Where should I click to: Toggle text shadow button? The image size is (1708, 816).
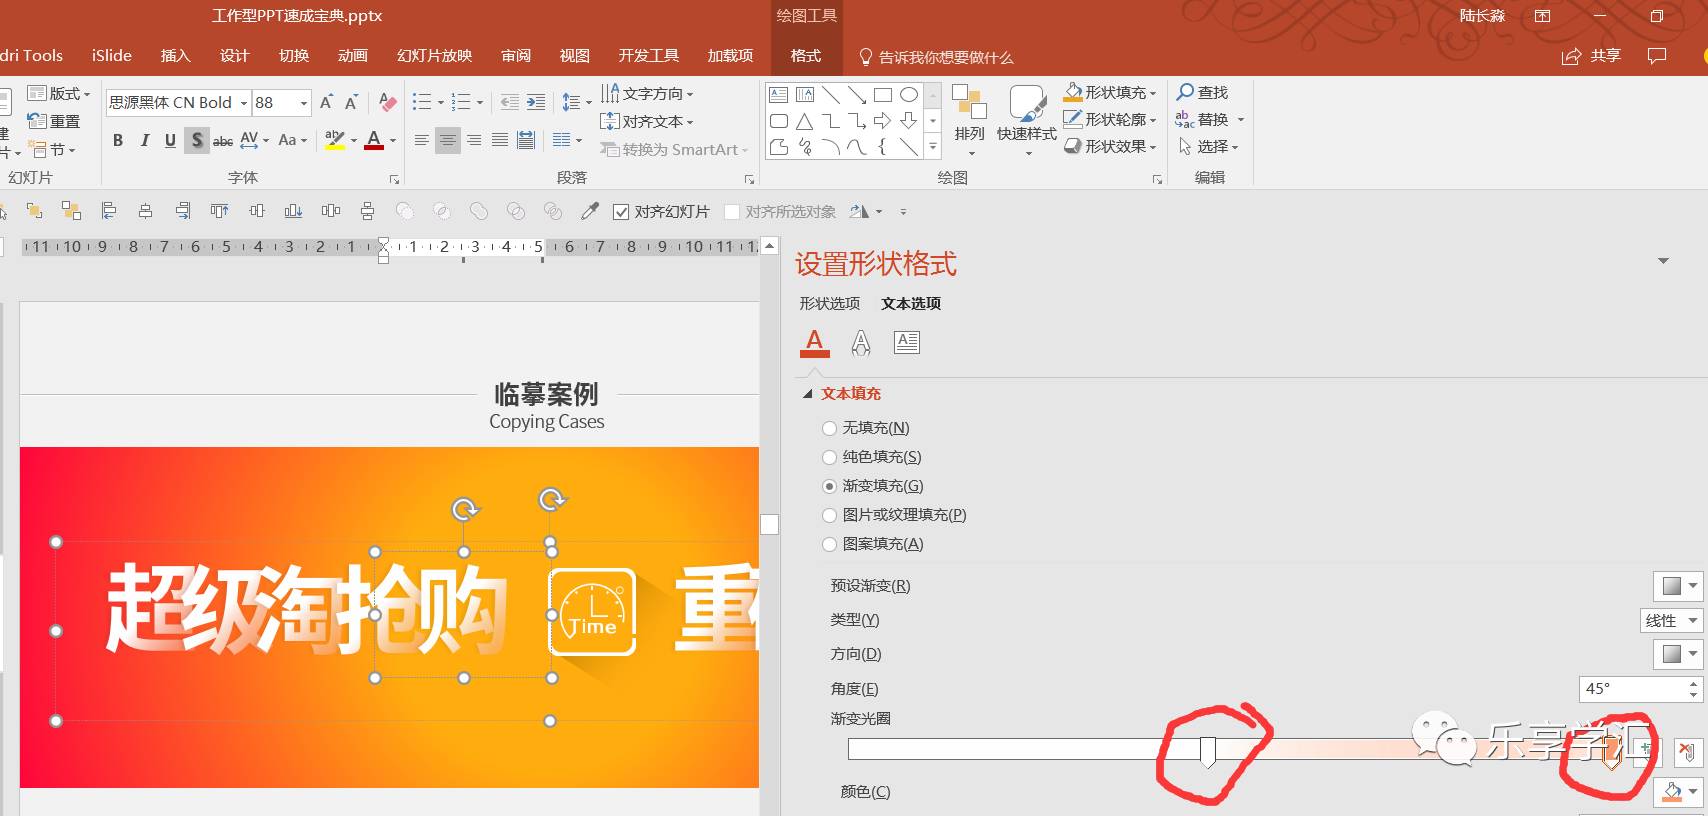coord(197,140)
